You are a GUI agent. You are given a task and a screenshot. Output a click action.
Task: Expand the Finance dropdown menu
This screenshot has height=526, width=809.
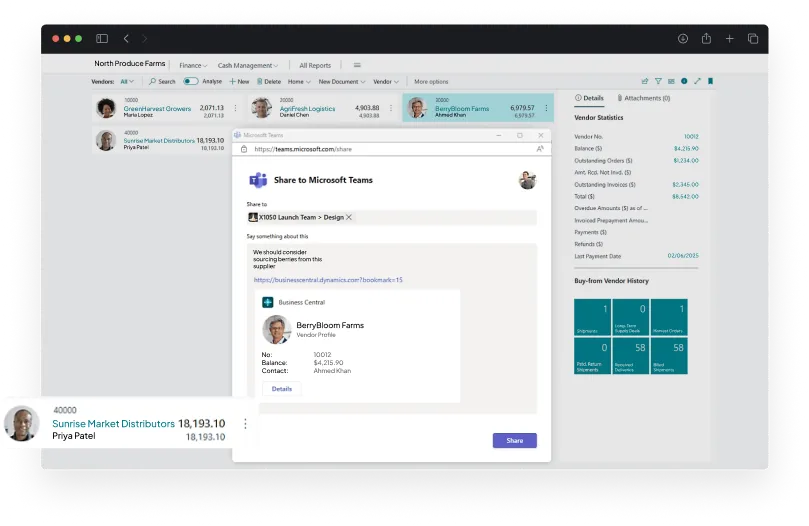tap(193, 65)
